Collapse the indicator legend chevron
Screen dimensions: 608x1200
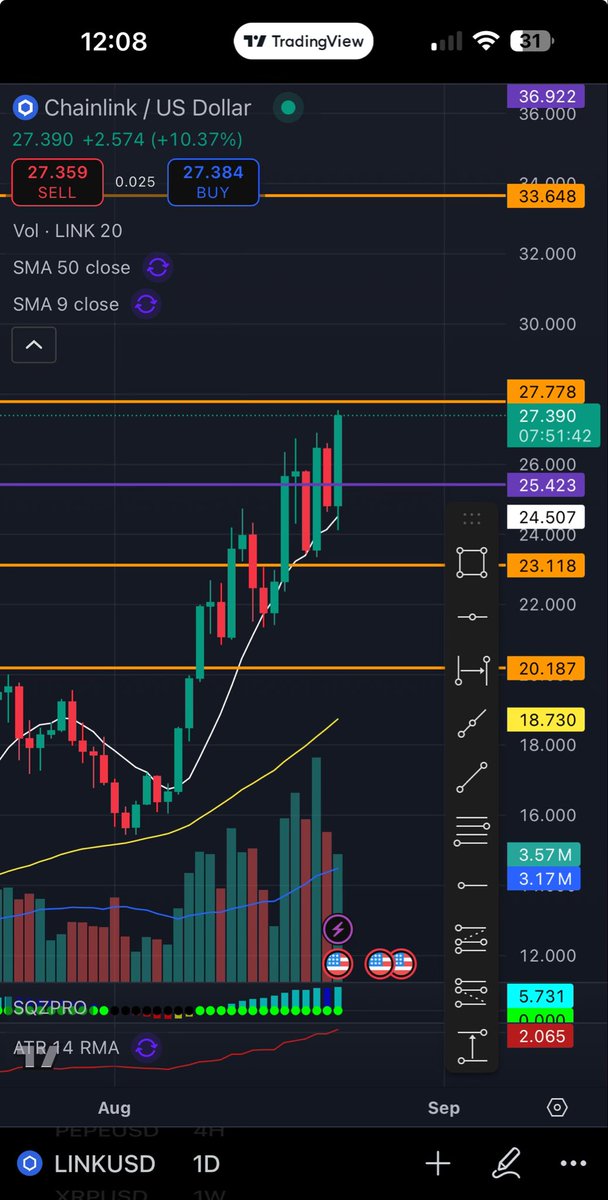coord(34,345)
